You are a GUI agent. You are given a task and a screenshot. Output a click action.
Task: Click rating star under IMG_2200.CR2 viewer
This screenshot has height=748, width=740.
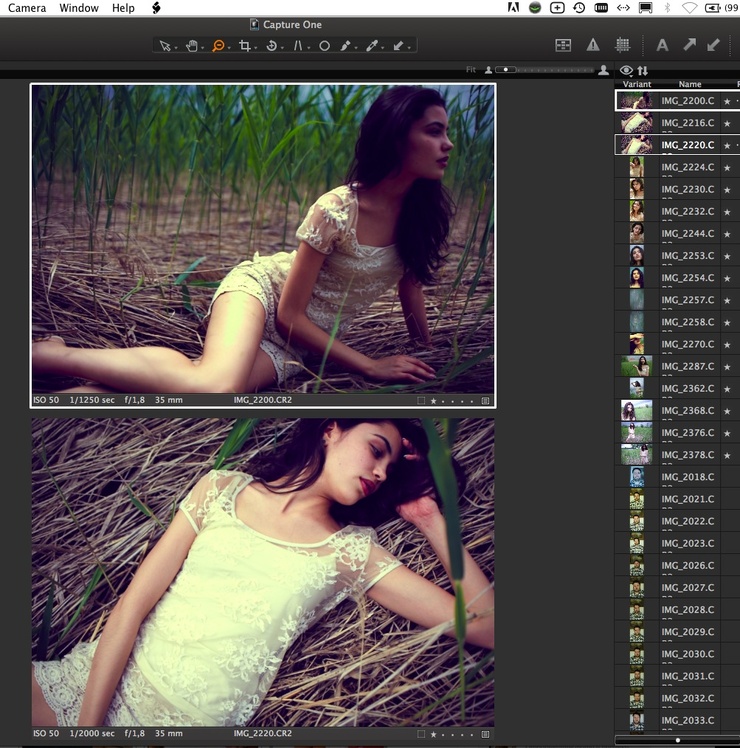click(433, 401)
